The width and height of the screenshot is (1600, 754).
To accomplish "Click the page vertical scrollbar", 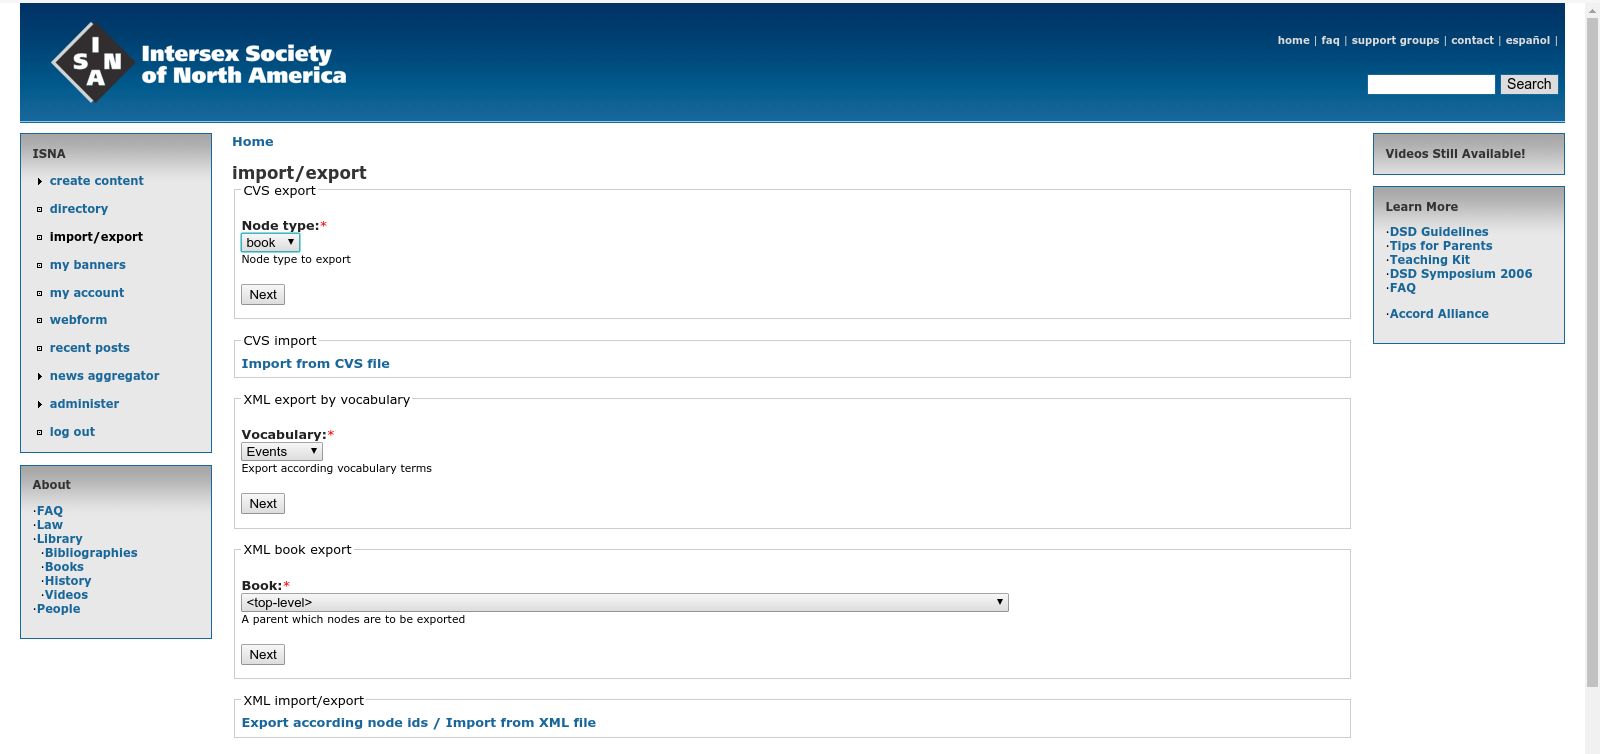I will (x=1592, y=350).
